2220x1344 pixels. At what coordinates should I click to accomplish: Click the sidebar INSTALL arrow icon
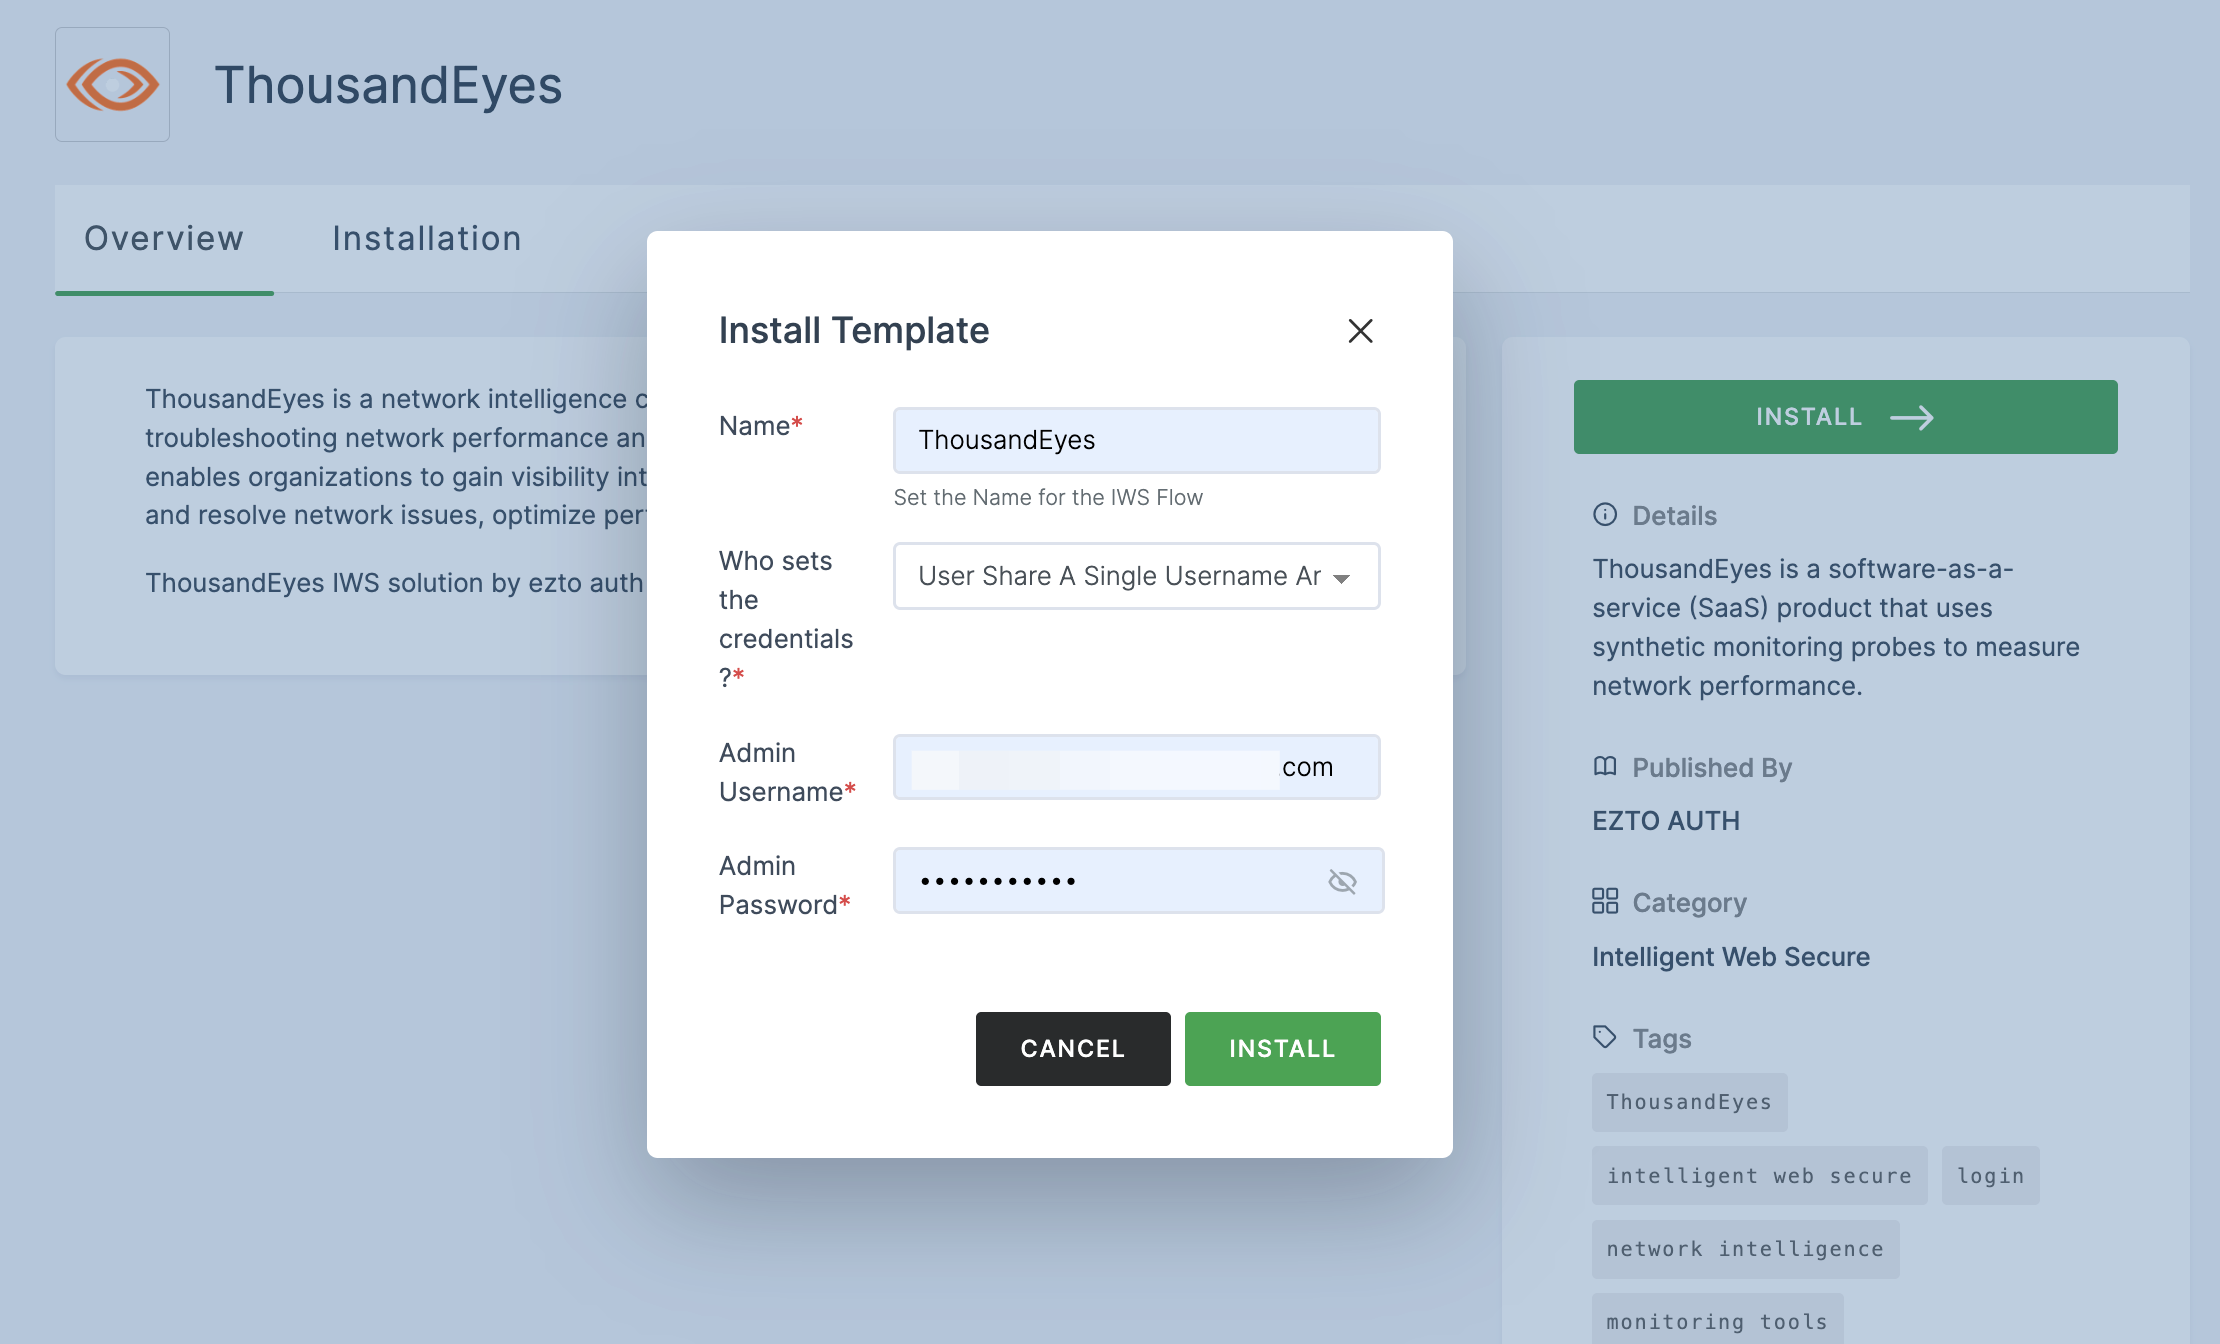pyautogui.click(x=1912, y=417)
